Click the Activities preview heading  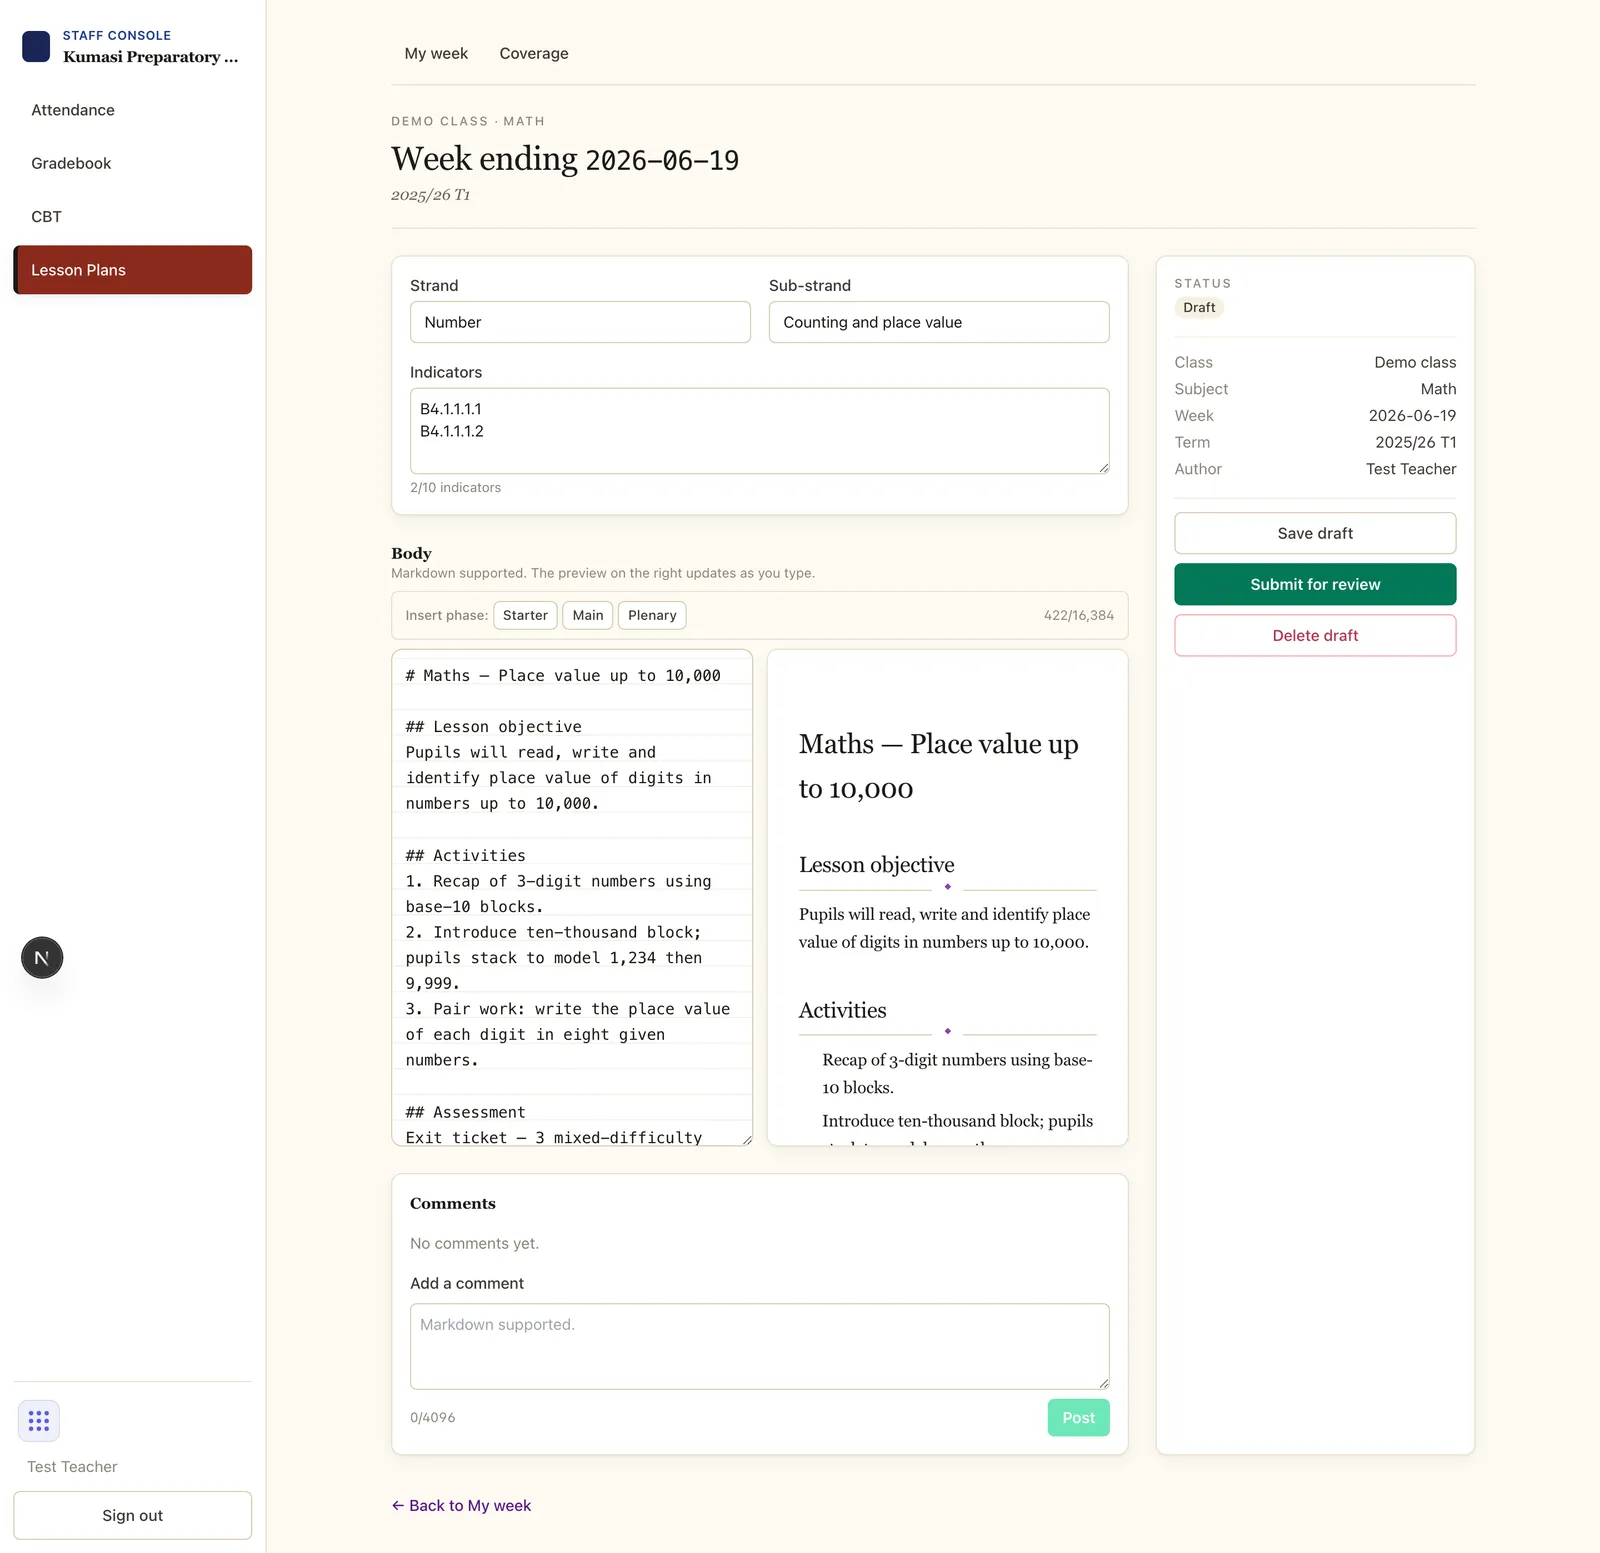click(x=842, y=1010)
